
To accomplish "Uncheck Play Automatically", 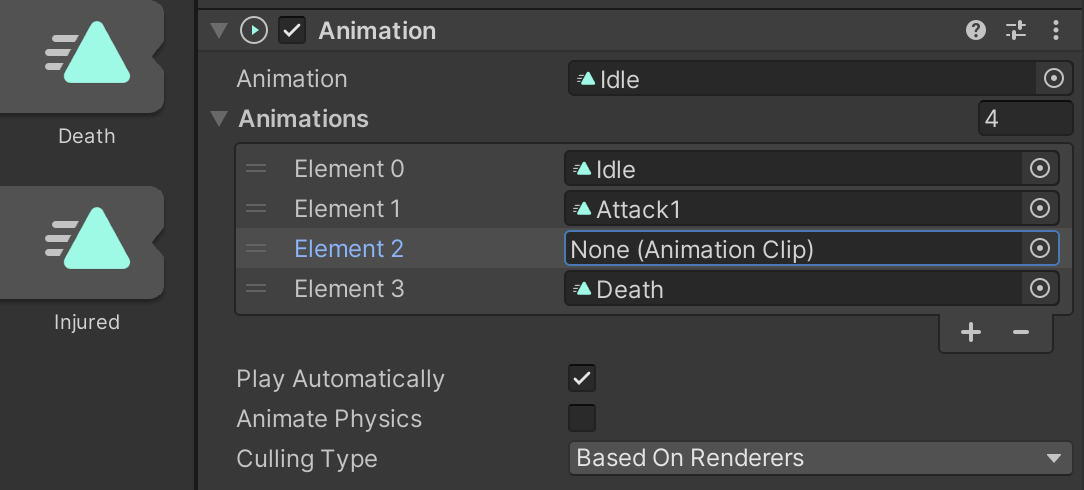I will click(x=581, y=379).
